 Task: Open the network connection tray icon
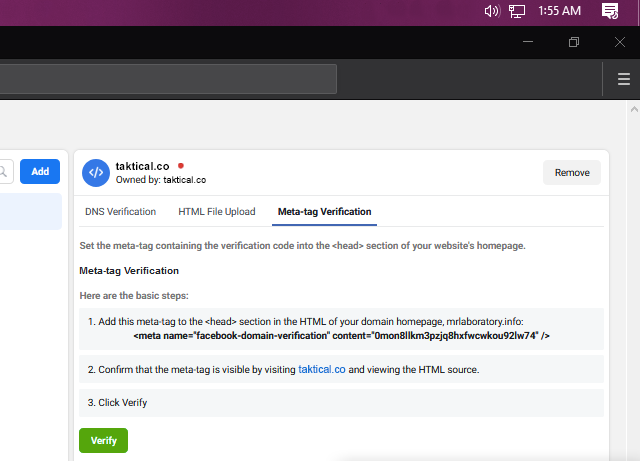click(x=517, y=11)
